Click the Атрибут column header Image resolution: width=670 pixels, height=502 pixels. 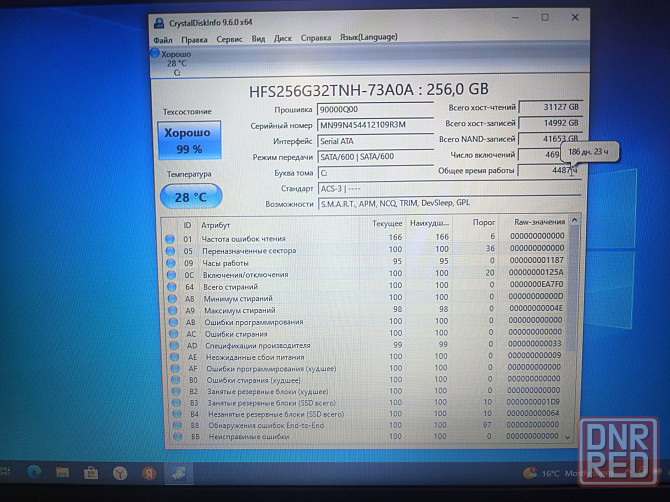click(216, 225)
